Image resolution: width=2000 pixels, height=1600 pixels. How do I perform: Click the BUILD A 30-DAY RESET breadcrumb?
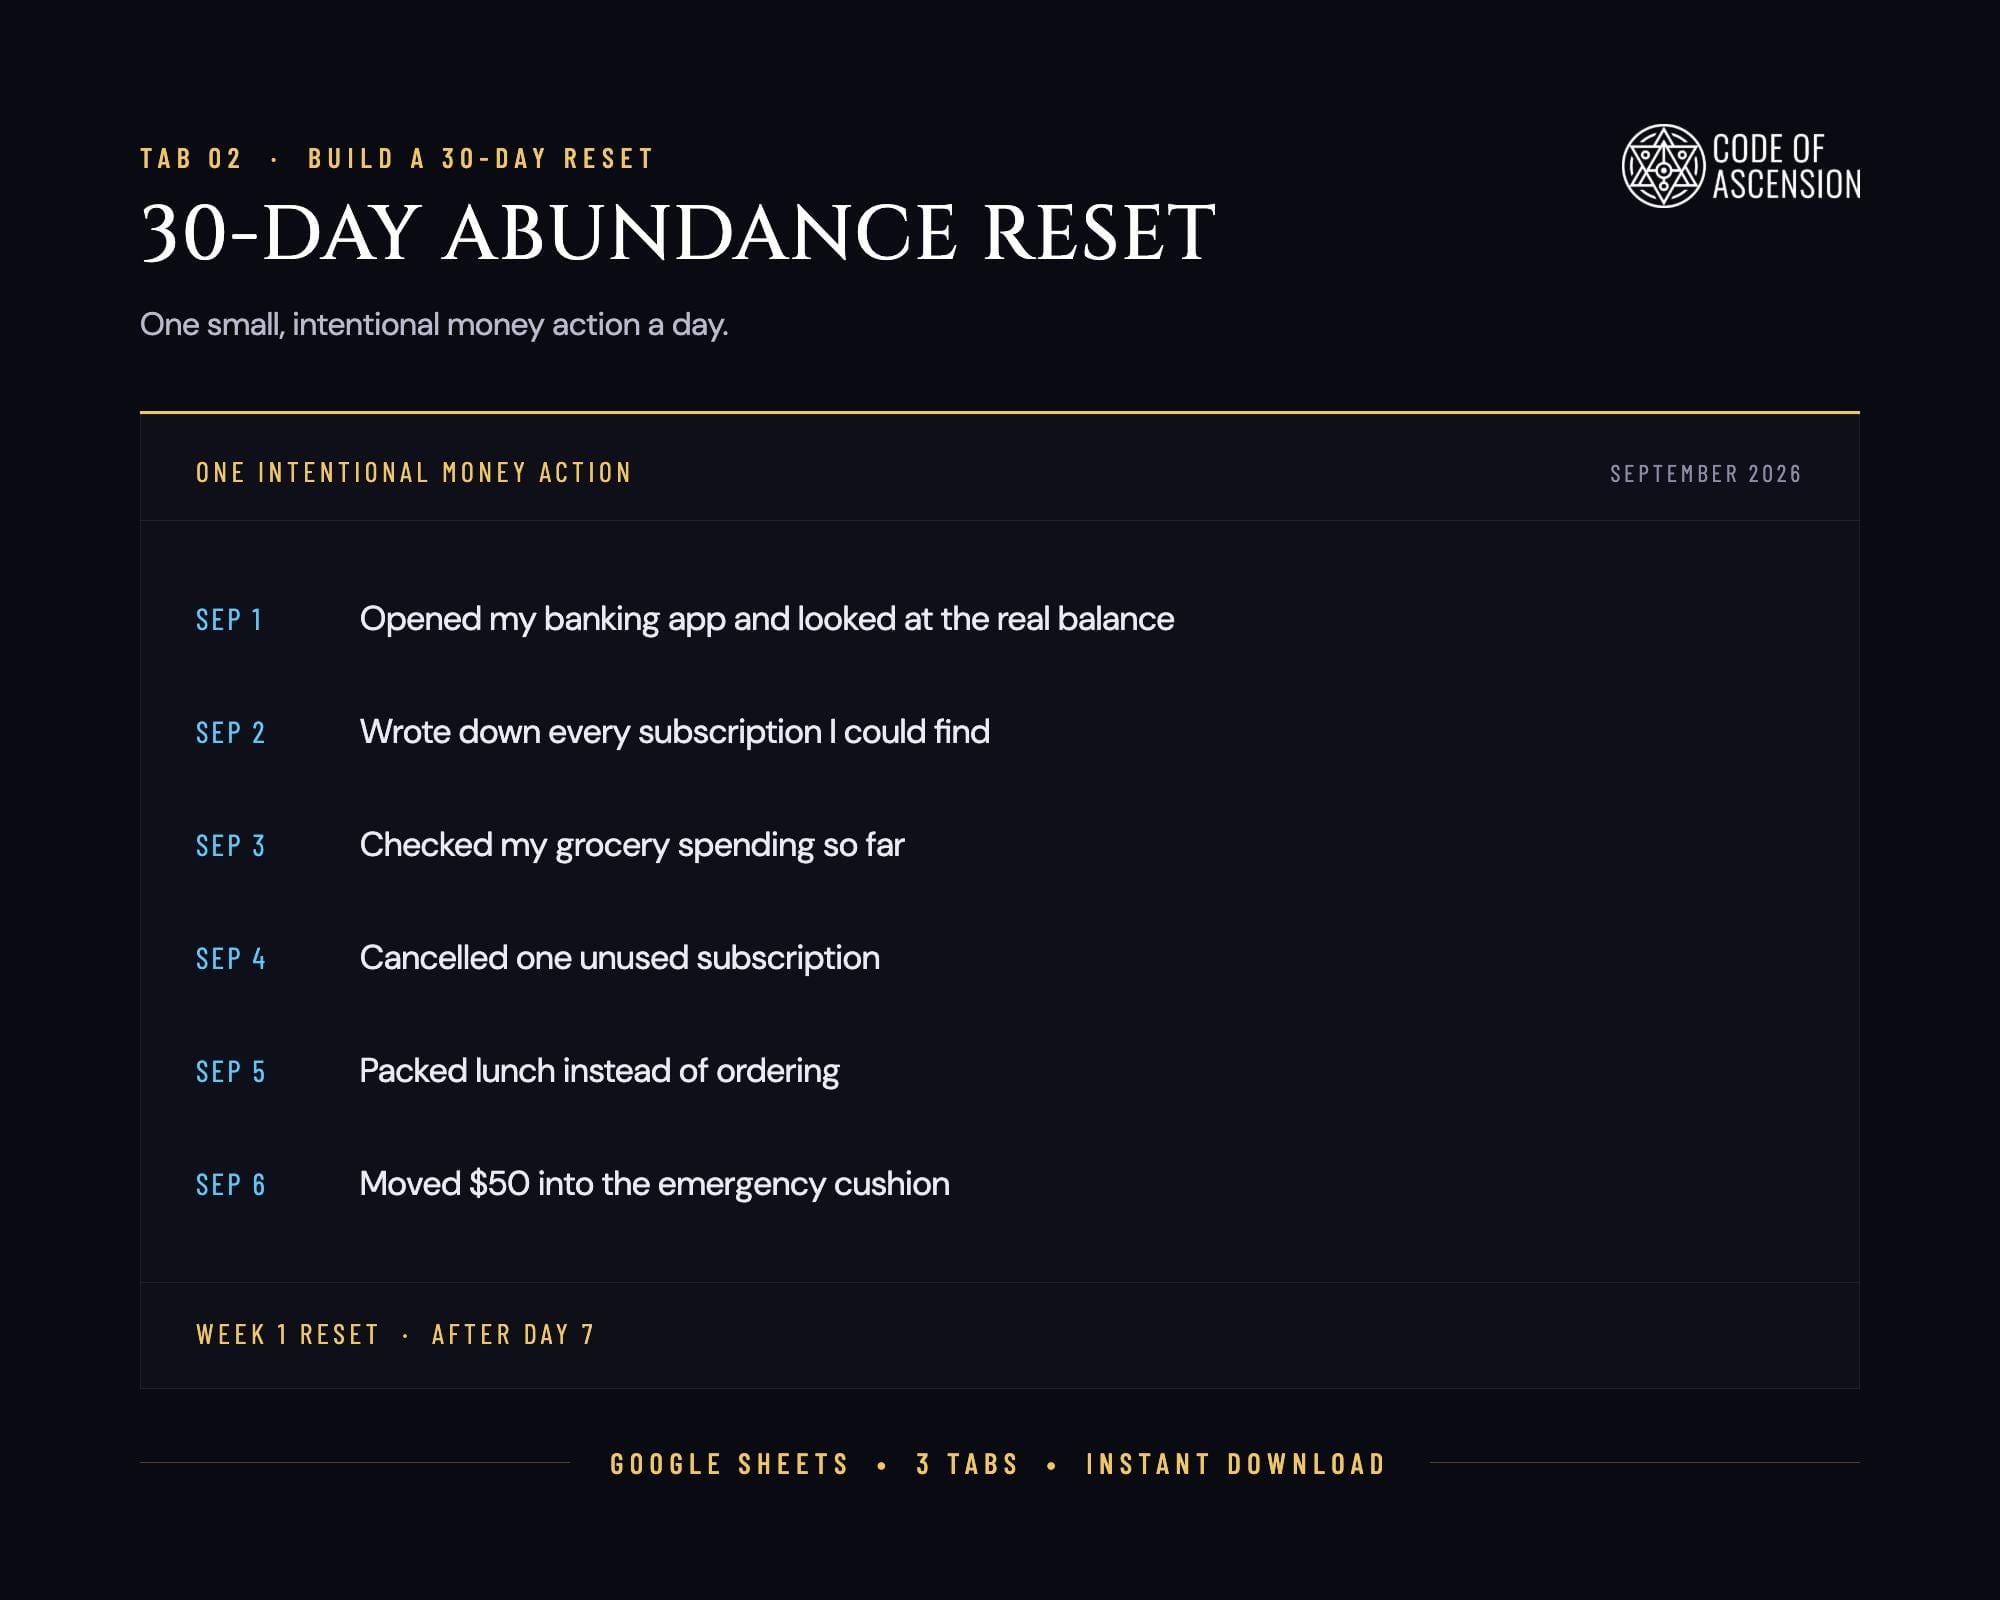[480, 159]
